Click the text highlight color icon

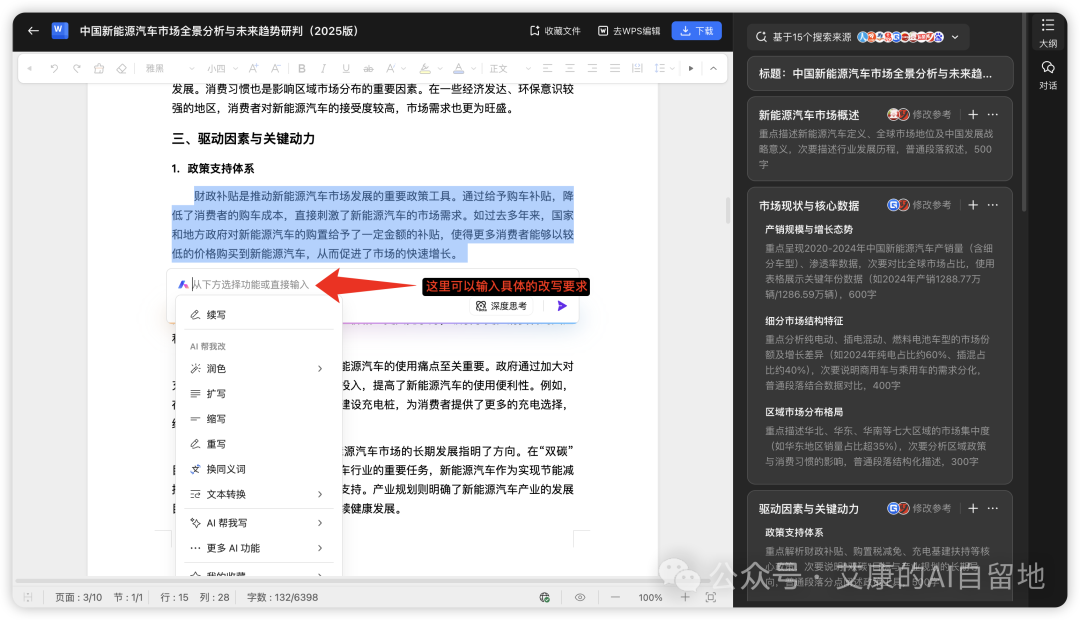425,68
